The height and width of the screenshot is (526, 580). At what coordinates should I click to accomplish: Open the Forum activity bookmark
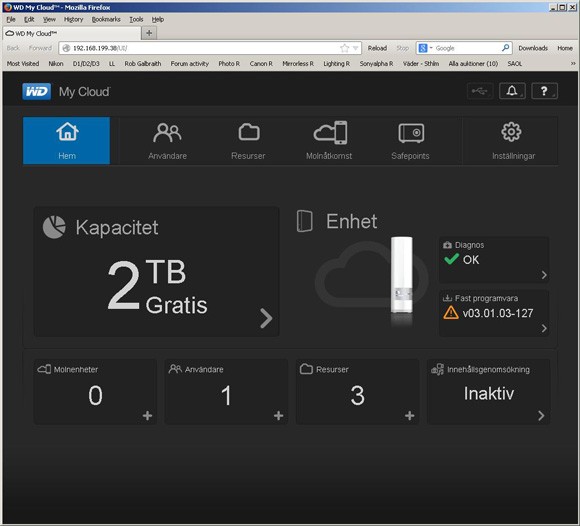point(190,64)
